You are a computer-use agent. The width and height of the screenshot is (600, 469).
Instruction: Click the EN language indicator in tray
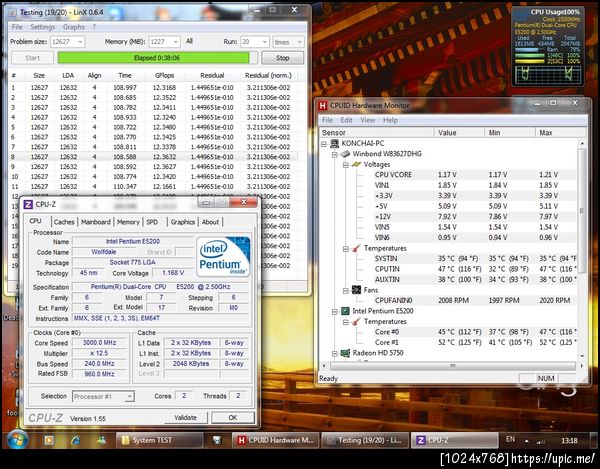tap(510, 439)
